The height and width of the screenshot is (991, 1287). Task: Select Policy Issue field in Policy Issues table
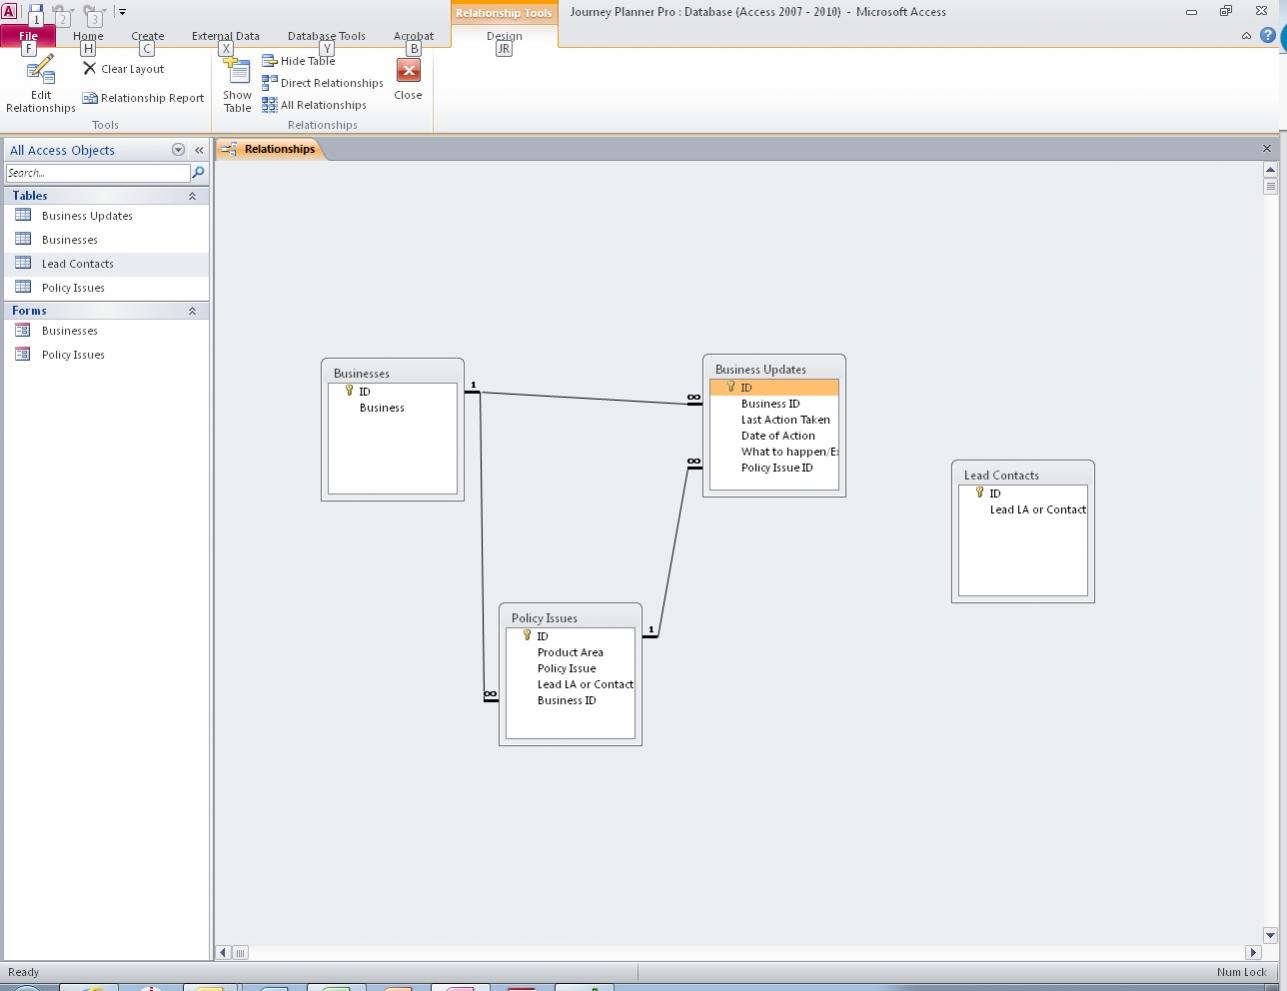click(566, 669)
